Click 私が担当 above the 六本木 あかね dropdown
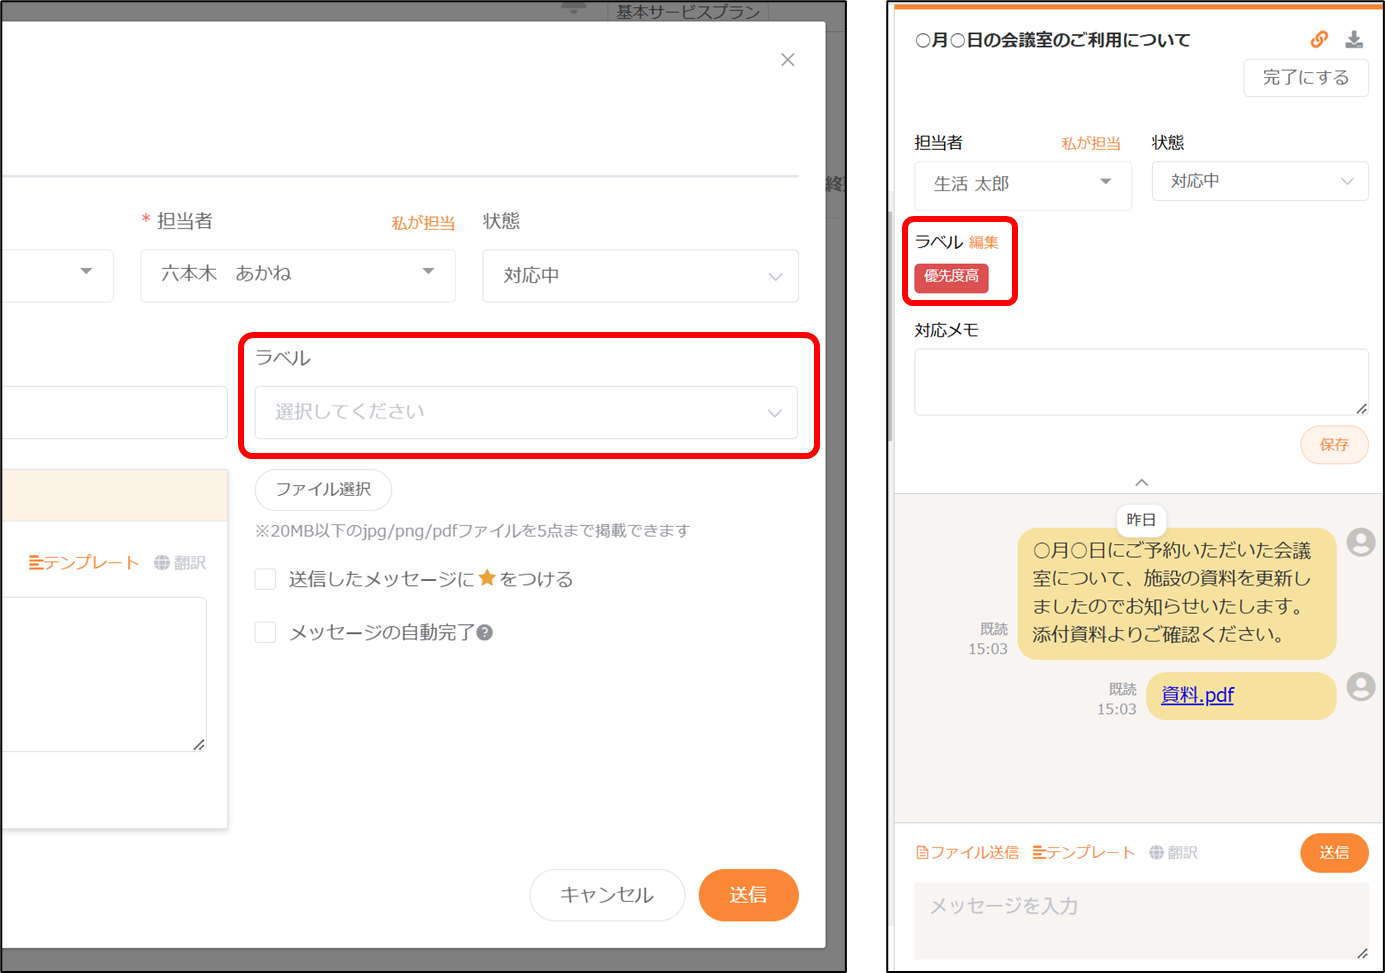Image resolution: width=1385 pixels, height=973 pixels. coord(423,223)
